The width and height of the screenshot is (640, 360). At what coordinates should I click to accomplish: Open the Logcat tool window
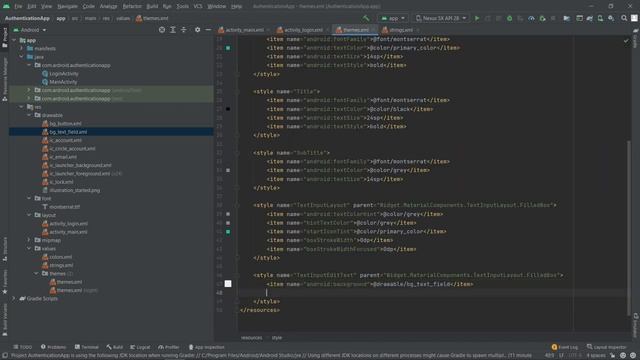click(140, 347)
